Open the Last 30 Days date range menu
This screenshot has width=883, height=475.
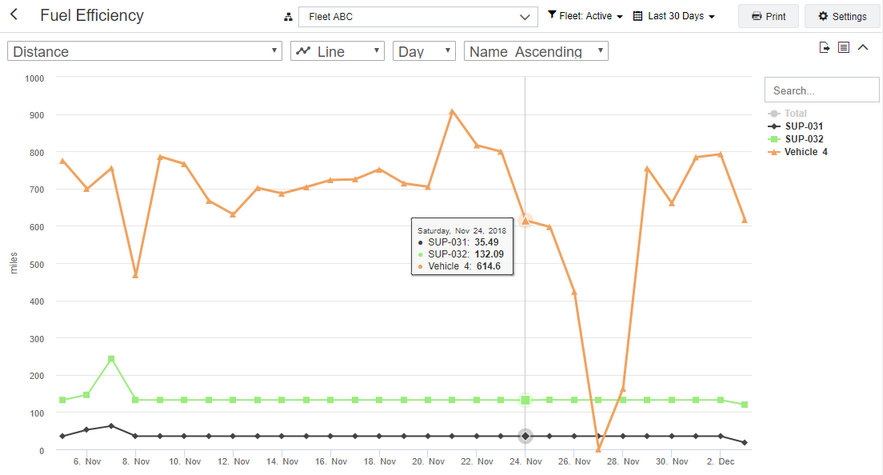pyautogui.click(x=674, y=16)
